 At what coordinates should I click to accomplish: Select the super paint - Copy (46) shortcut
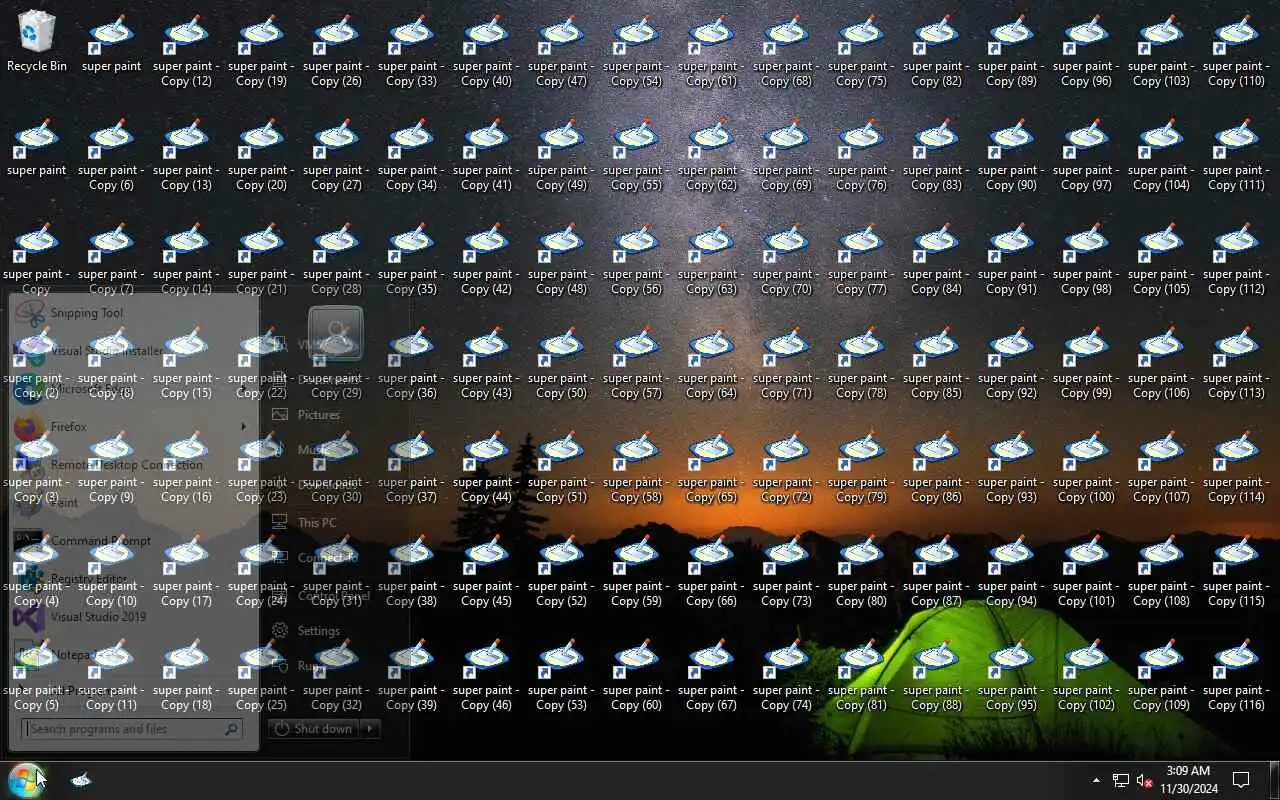click(x=486, y=675)
